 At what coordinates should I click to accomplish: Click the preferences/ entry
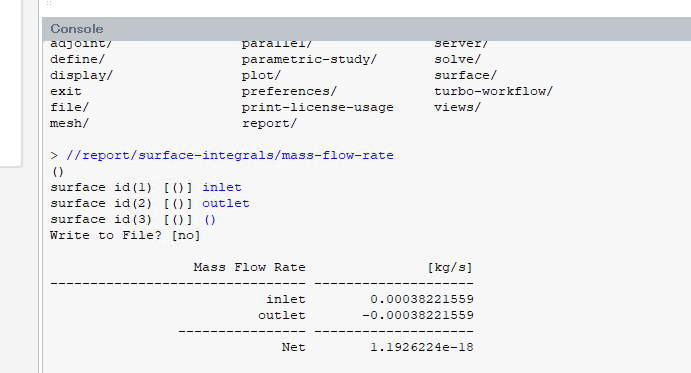click(289, 91)
